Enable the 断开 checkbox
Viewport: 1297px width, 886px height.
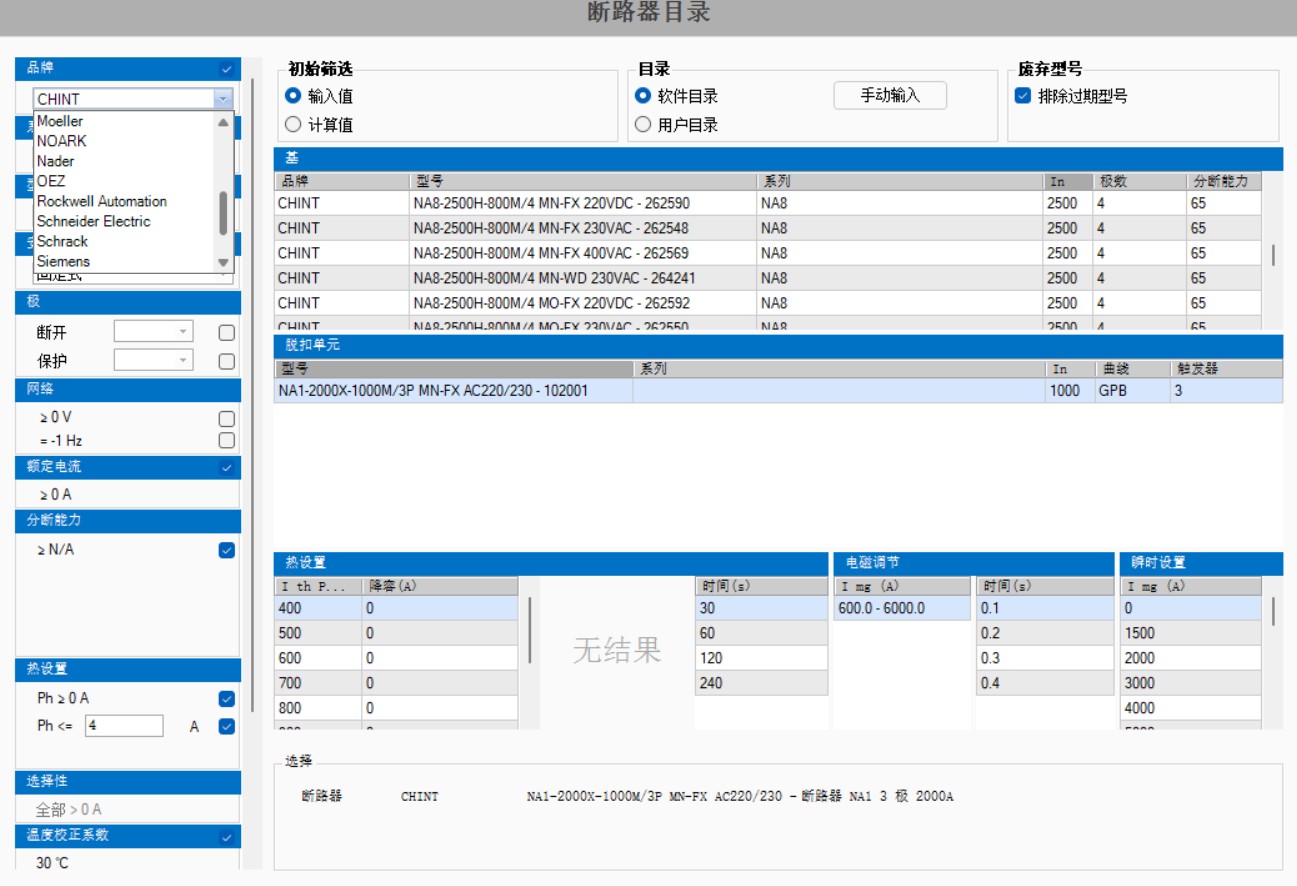[227, 333]
